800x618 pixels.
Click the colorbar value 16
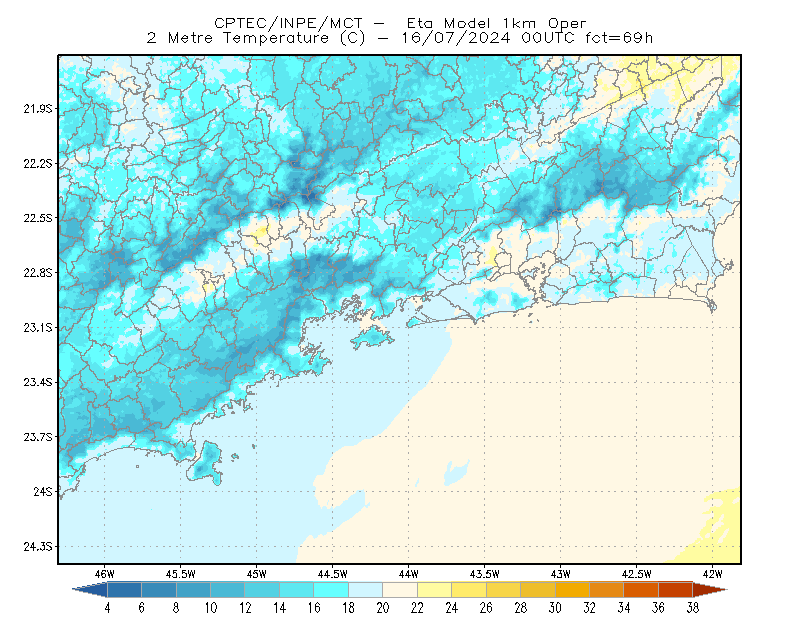coord(314,608)
